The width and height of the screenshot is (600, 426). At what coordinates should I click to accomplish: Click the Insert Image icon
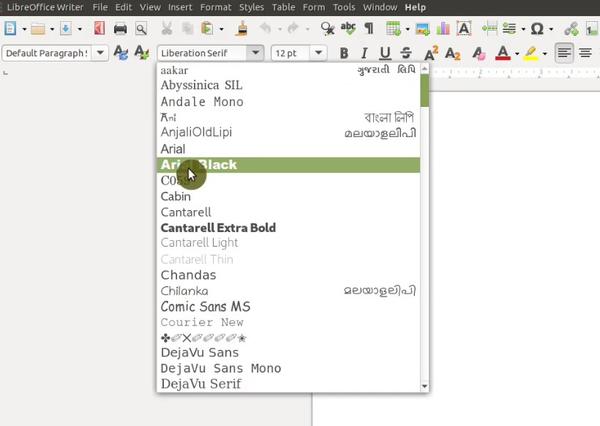pyautogui.click(x=422, y=29)
